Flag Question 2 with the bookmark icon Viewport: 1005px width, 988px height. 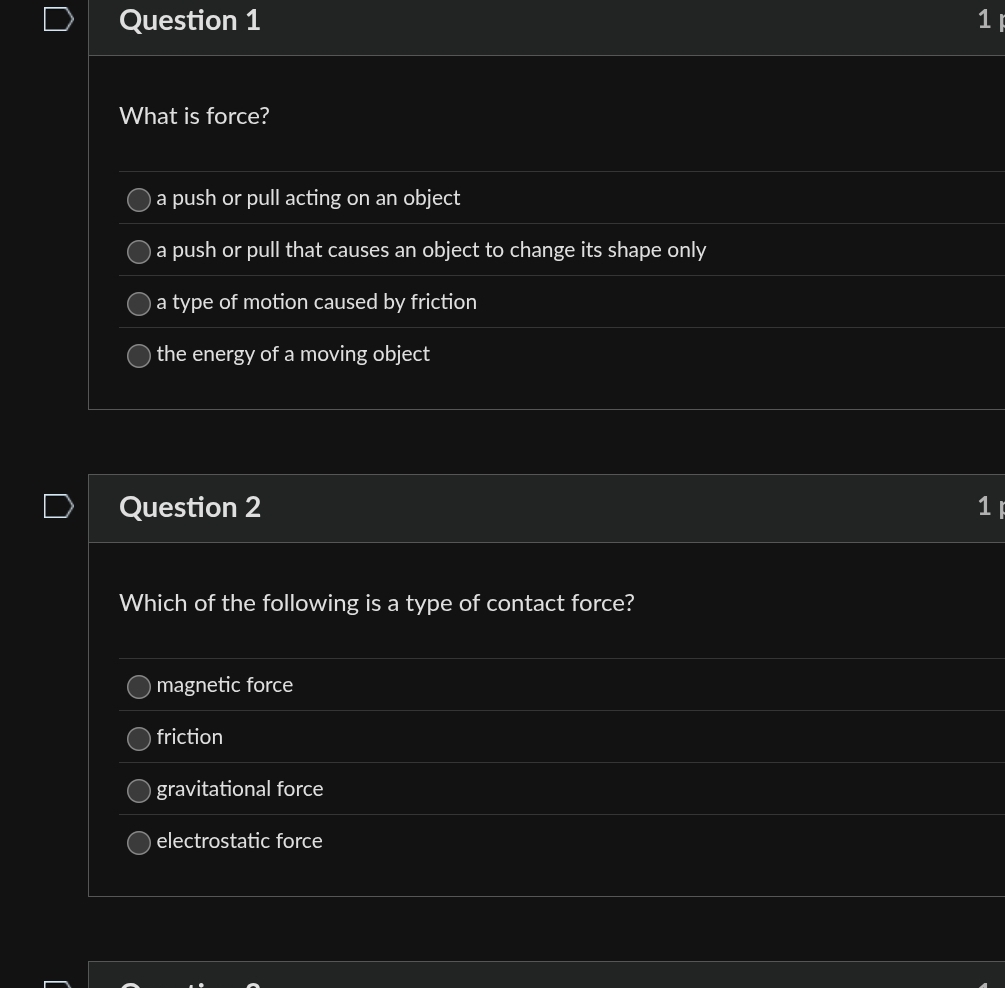[58, 506]
